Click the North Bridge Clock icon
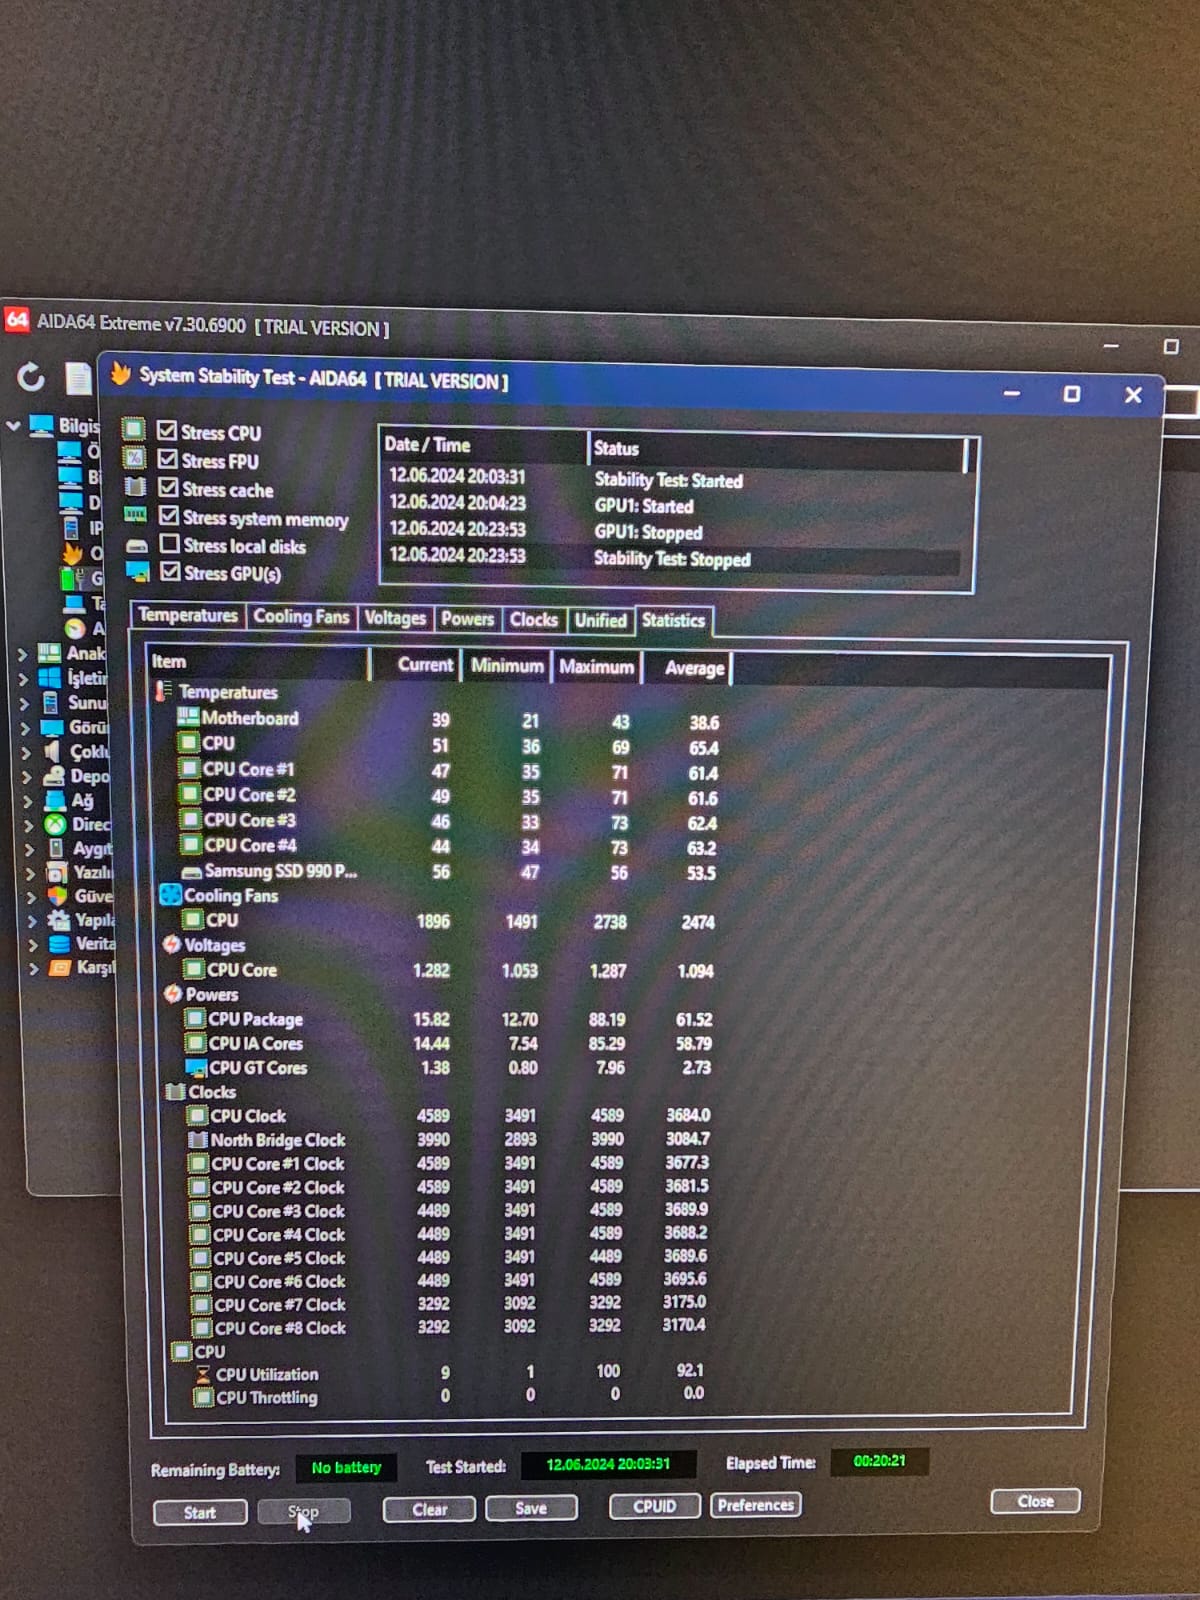This screenshot has width=1200, height=1600. click(x=198, y=1139)
